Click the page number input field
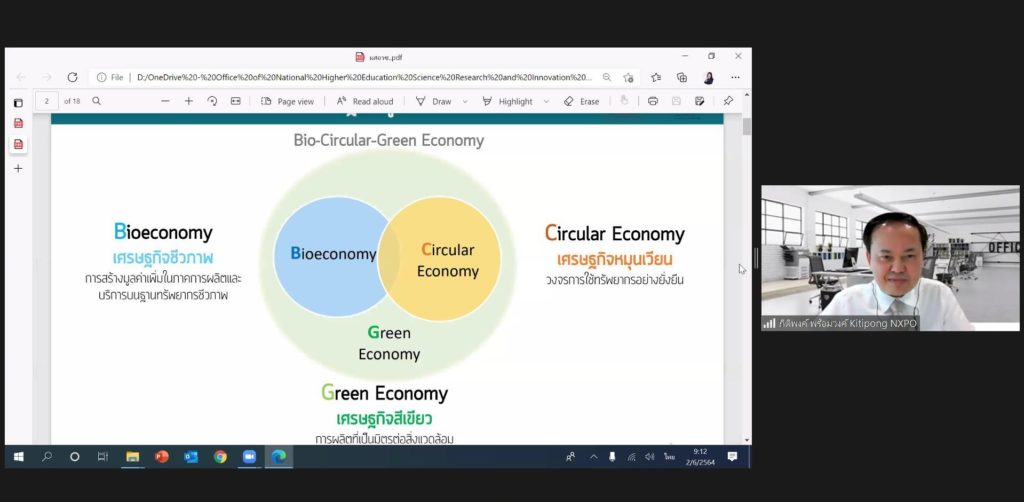The width and height of the screenshot is (1024, 502). (x=48, y=101)
